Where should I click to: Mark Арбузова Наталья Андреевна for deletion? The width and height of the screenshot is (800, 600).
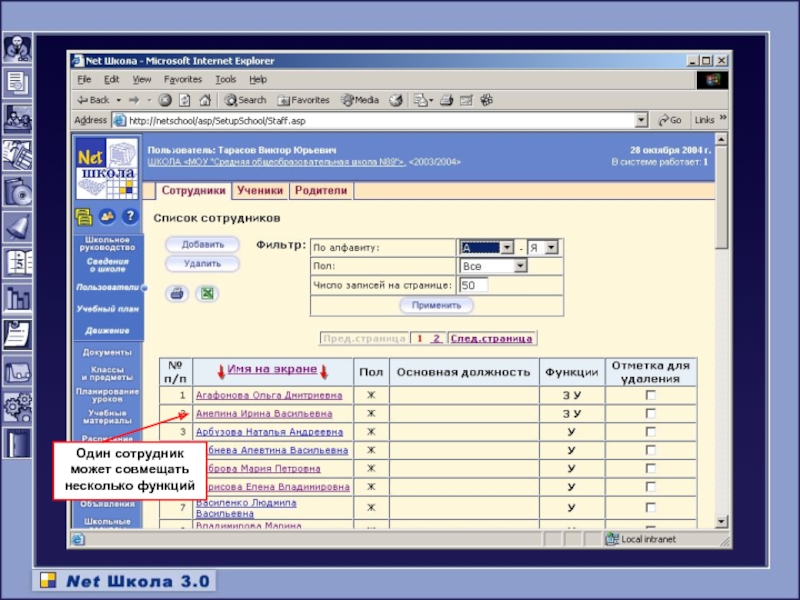(x=650, y=432)
